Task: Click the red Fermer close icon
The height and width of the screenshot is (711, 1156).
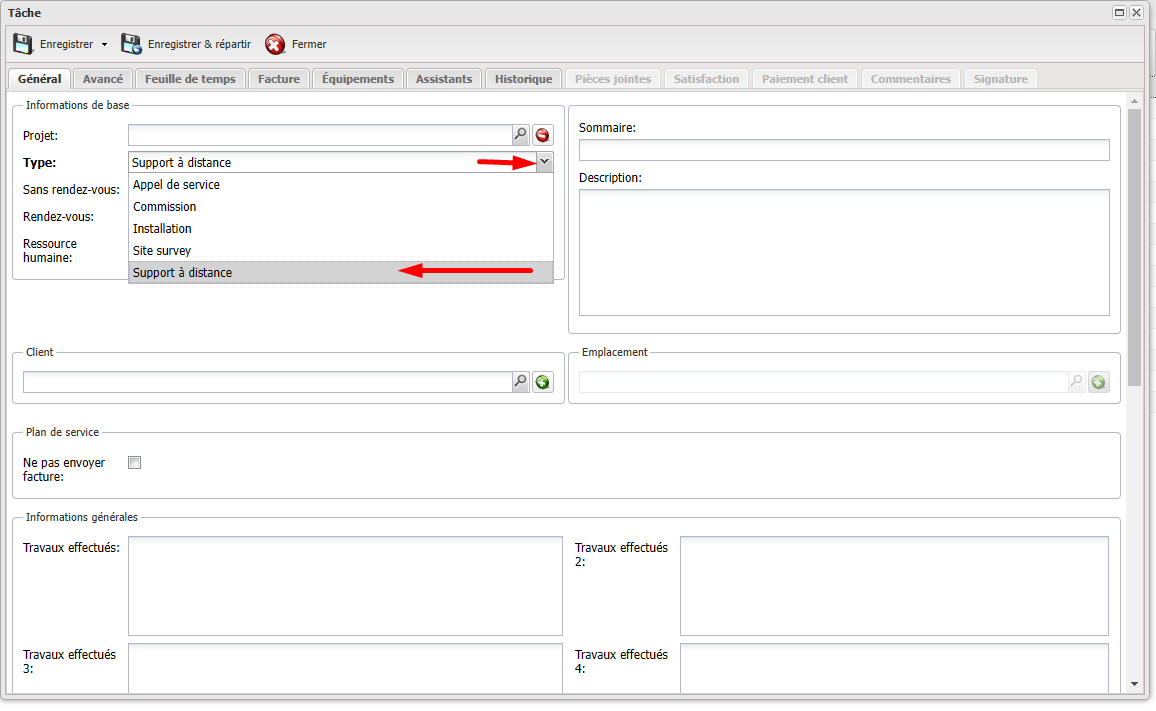Action: pyautogui.click(x=275, y=44)
